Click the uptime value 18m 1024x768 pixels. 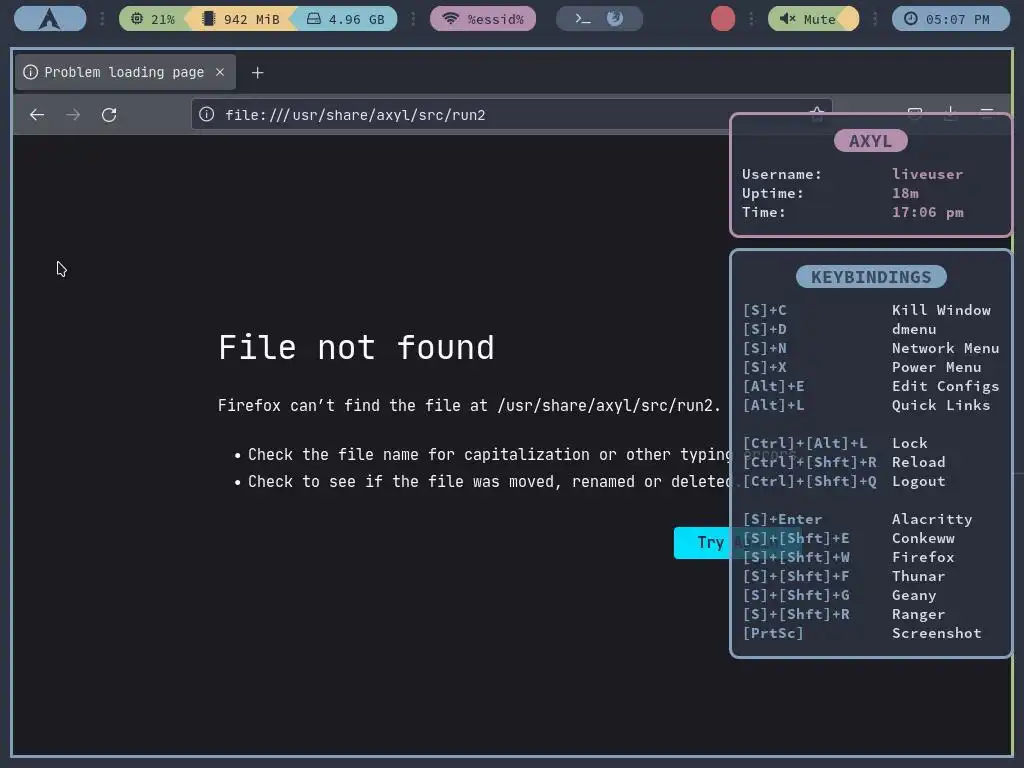click(905, 193)
